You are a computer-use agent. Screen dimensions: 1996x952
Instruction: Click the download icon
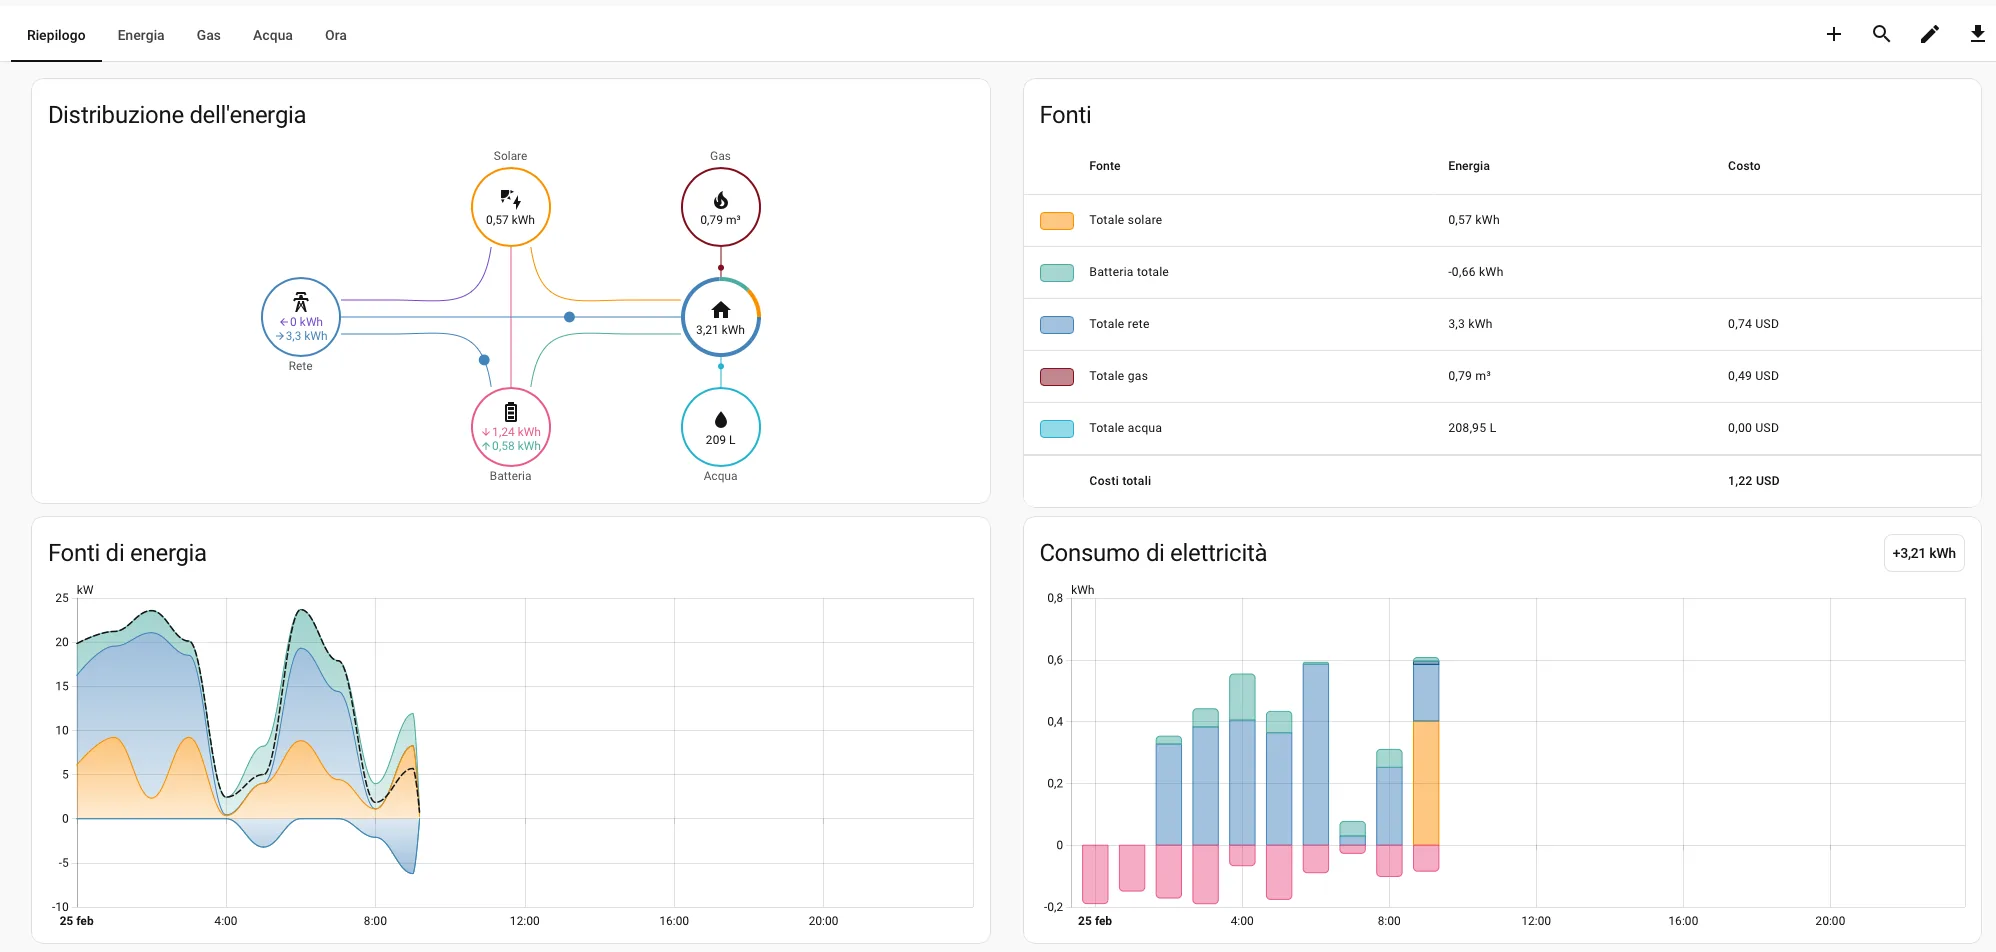click(x=1977, y=34)
